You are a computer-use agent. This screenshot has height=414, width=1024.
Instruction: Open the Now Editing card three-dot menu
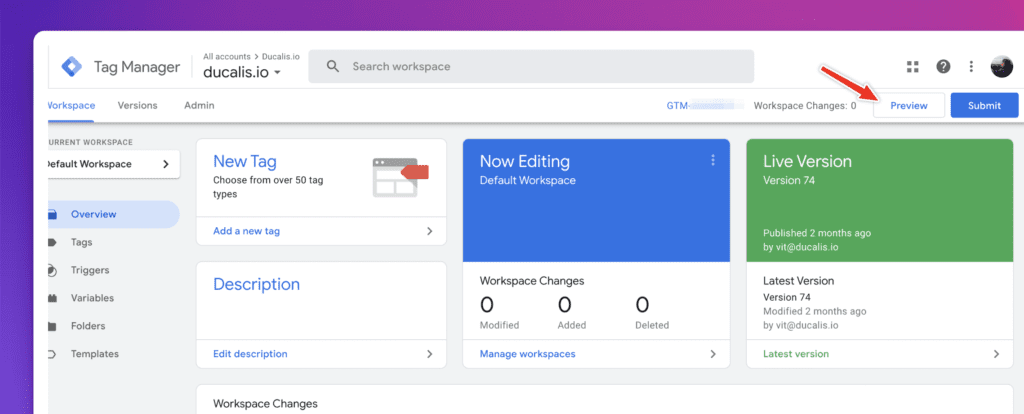(x=712, y=160)
